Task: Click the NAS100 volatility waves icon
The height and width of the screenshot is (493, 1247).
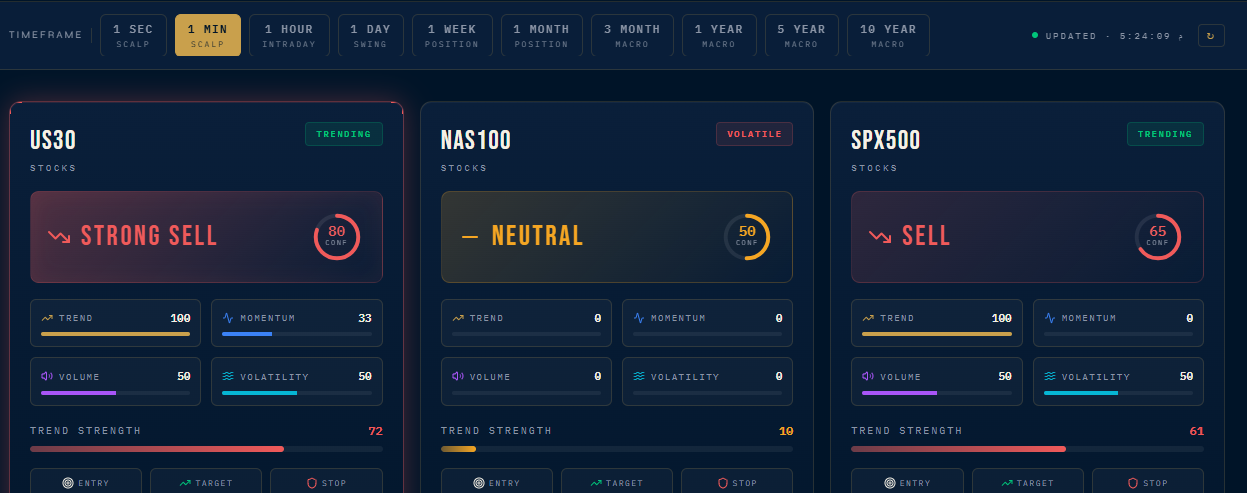Action: pyautogui.click(x=639, y=377)
